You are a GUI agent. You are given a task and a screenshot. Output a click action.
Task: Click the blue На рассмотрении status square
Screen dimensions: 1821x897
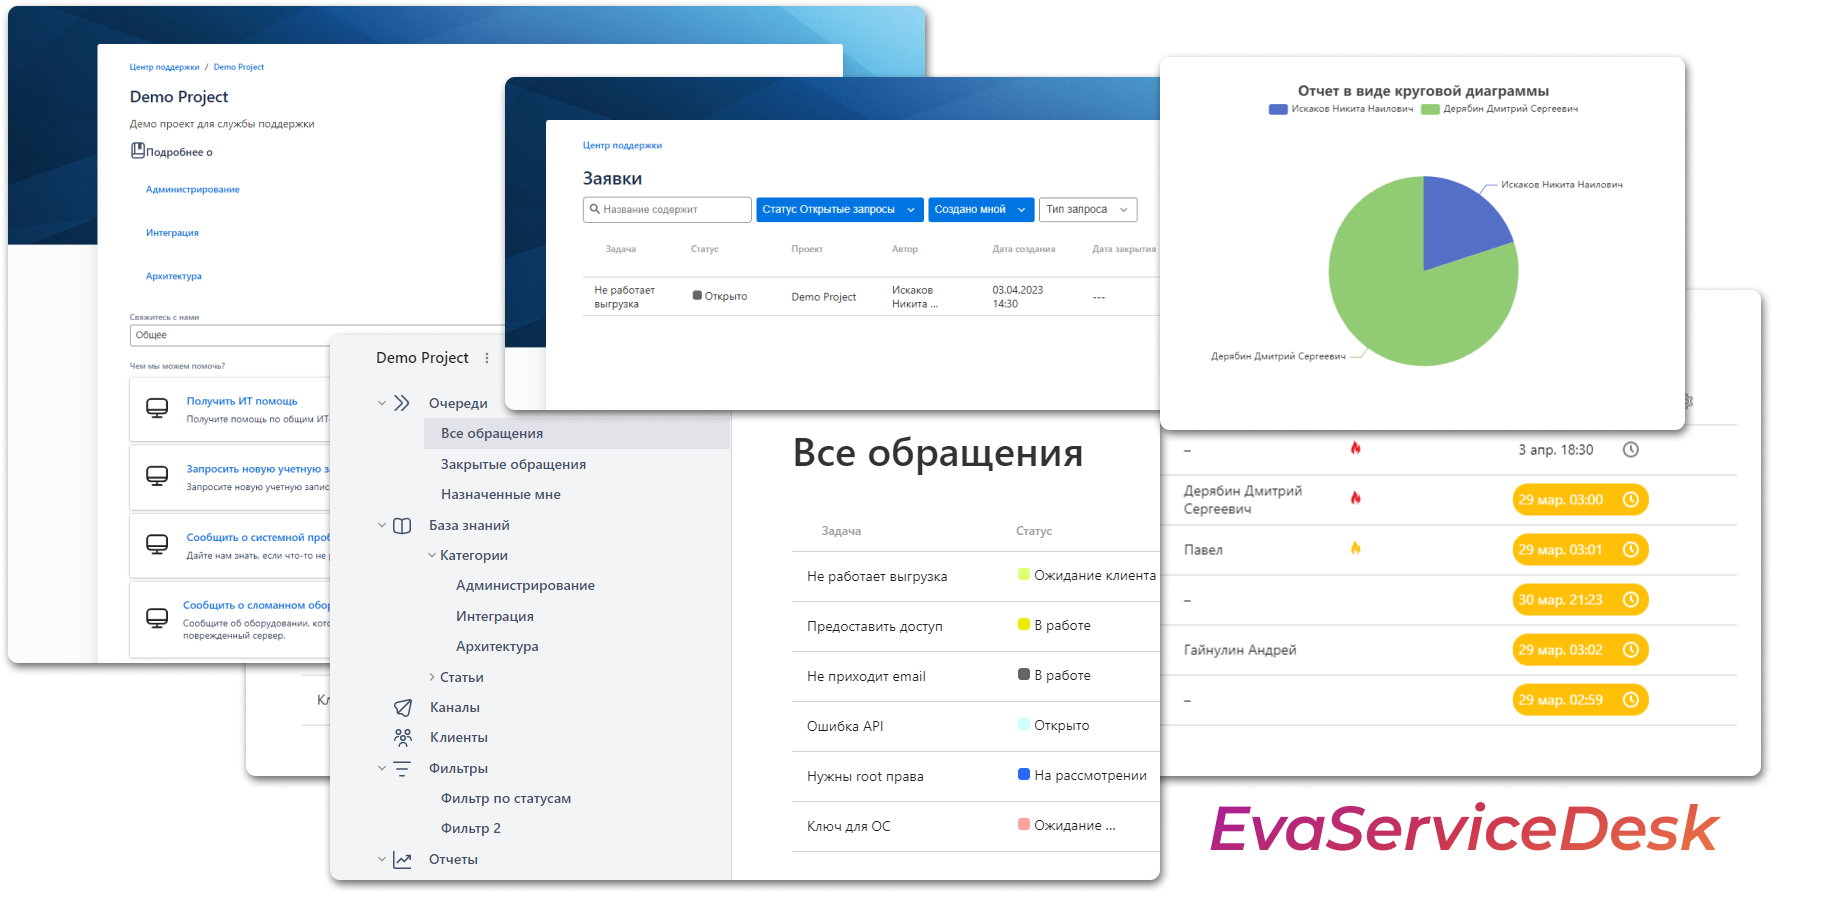pyautogui.click(x=1024, y=774)
